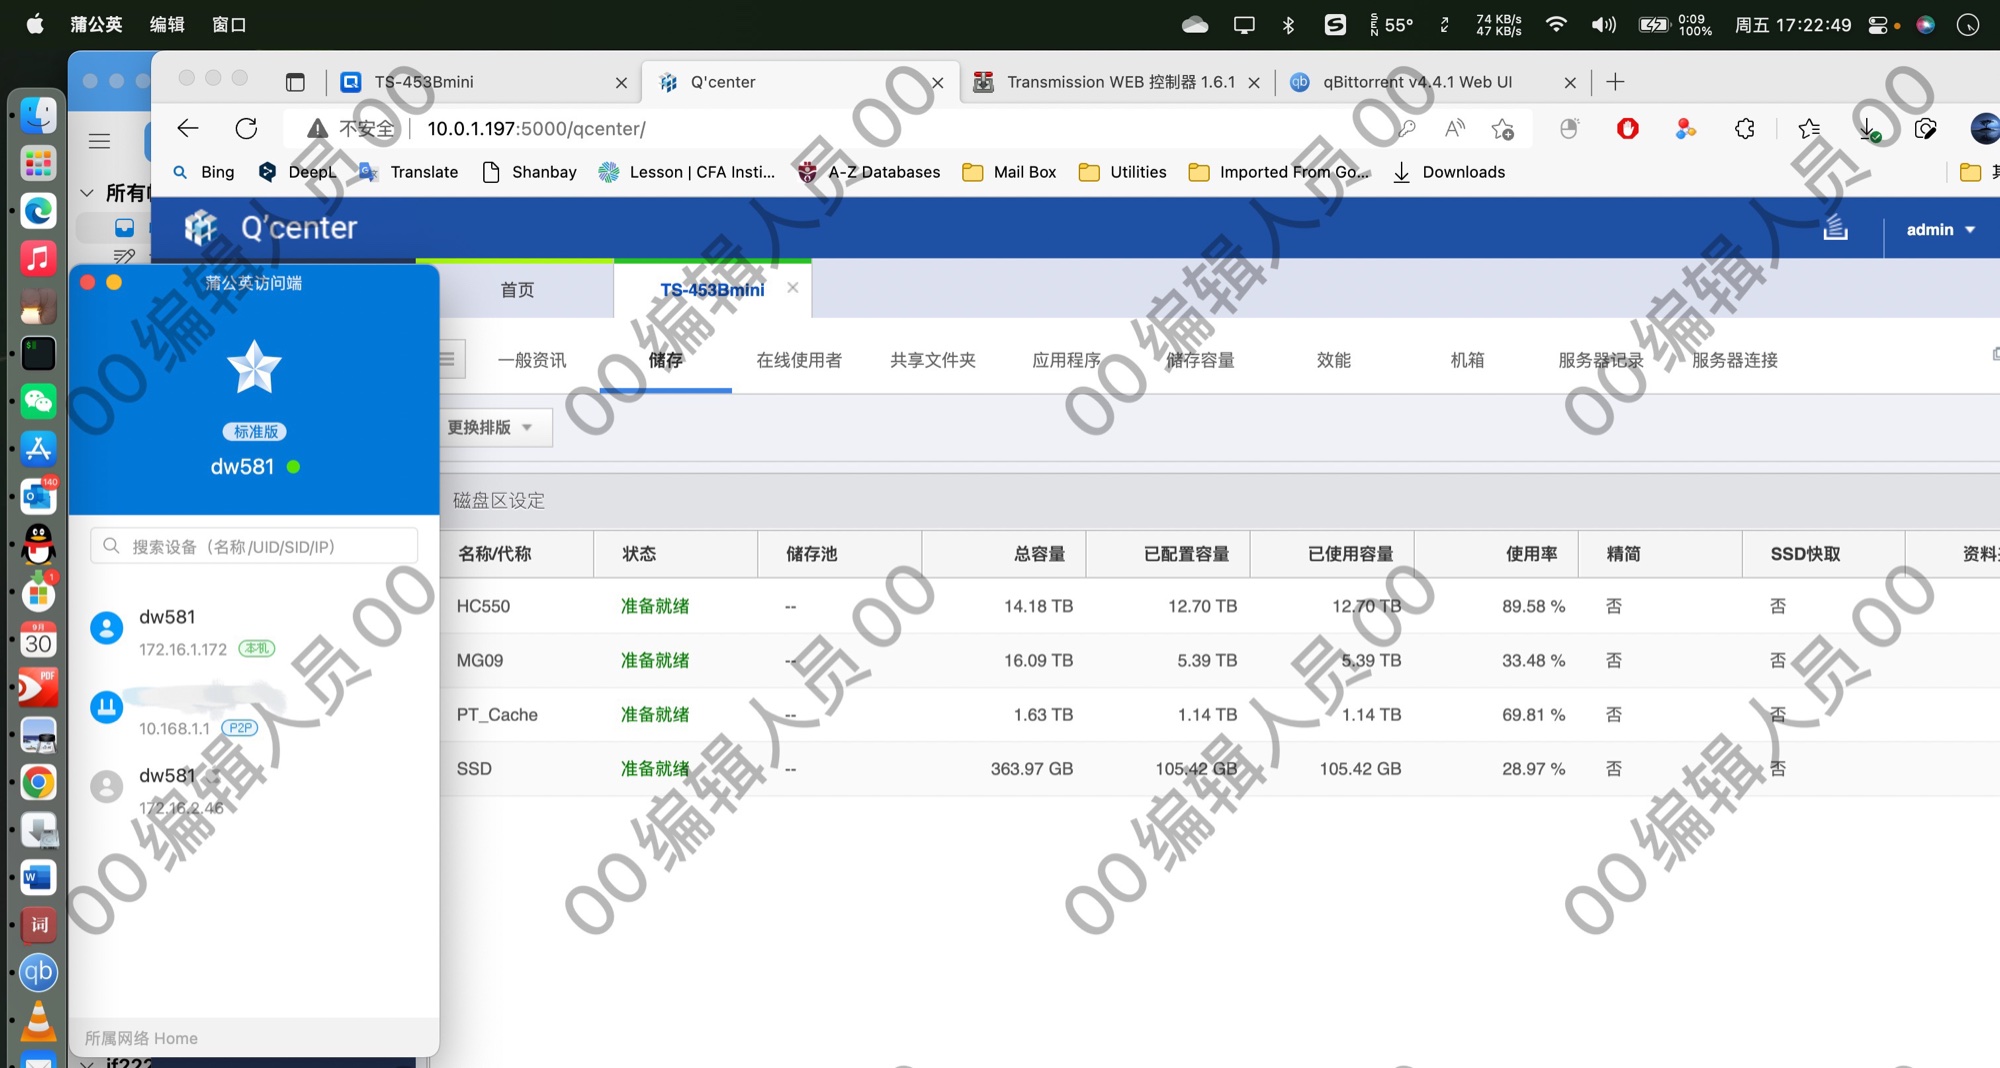Open the Shanbay bookmark

(530, 172)
